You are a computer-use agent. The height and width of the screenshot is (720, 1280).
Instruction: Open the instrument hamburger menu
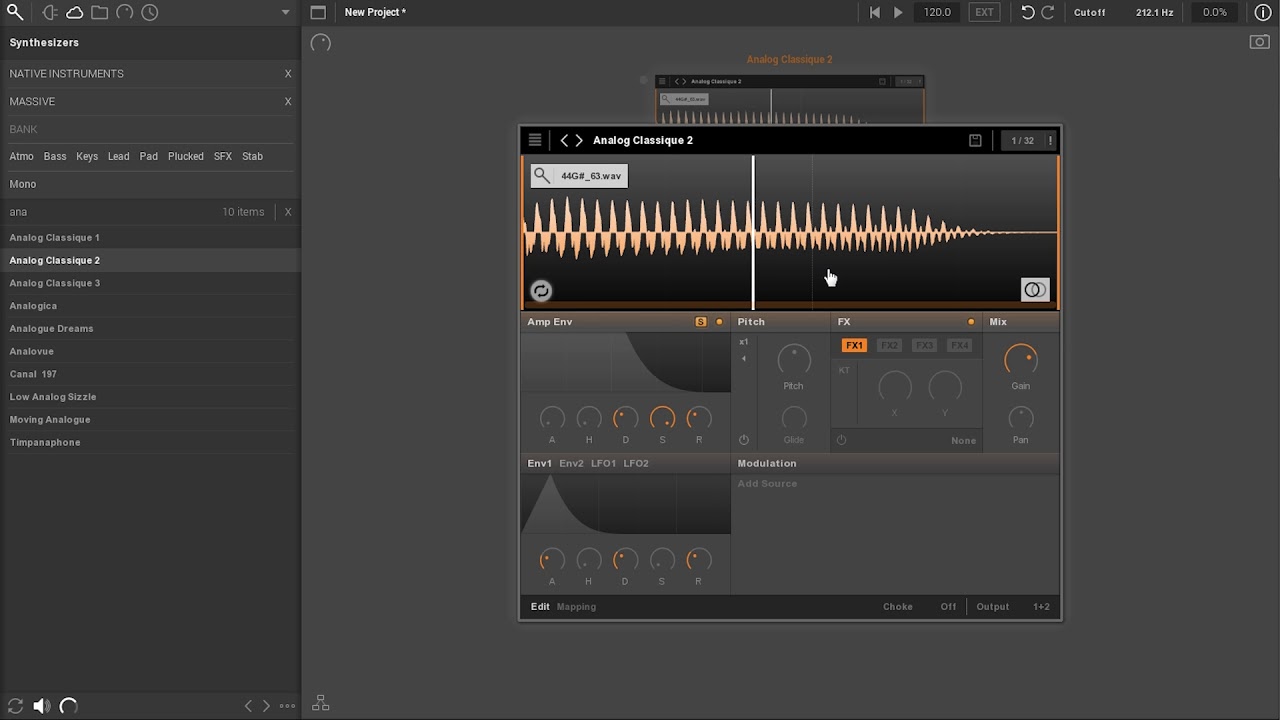pyautogui.click(x=535, y=140)
